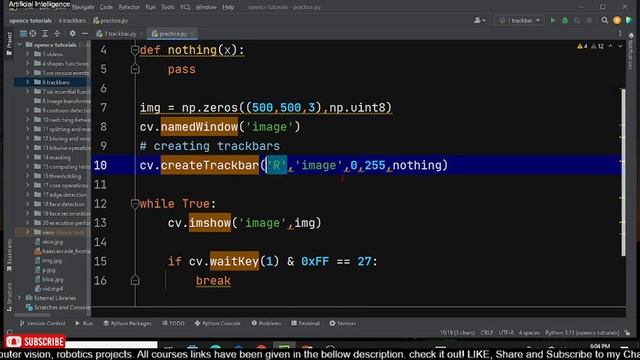Switch to the 'practice.py' editor tab

(x=172, y=33)
